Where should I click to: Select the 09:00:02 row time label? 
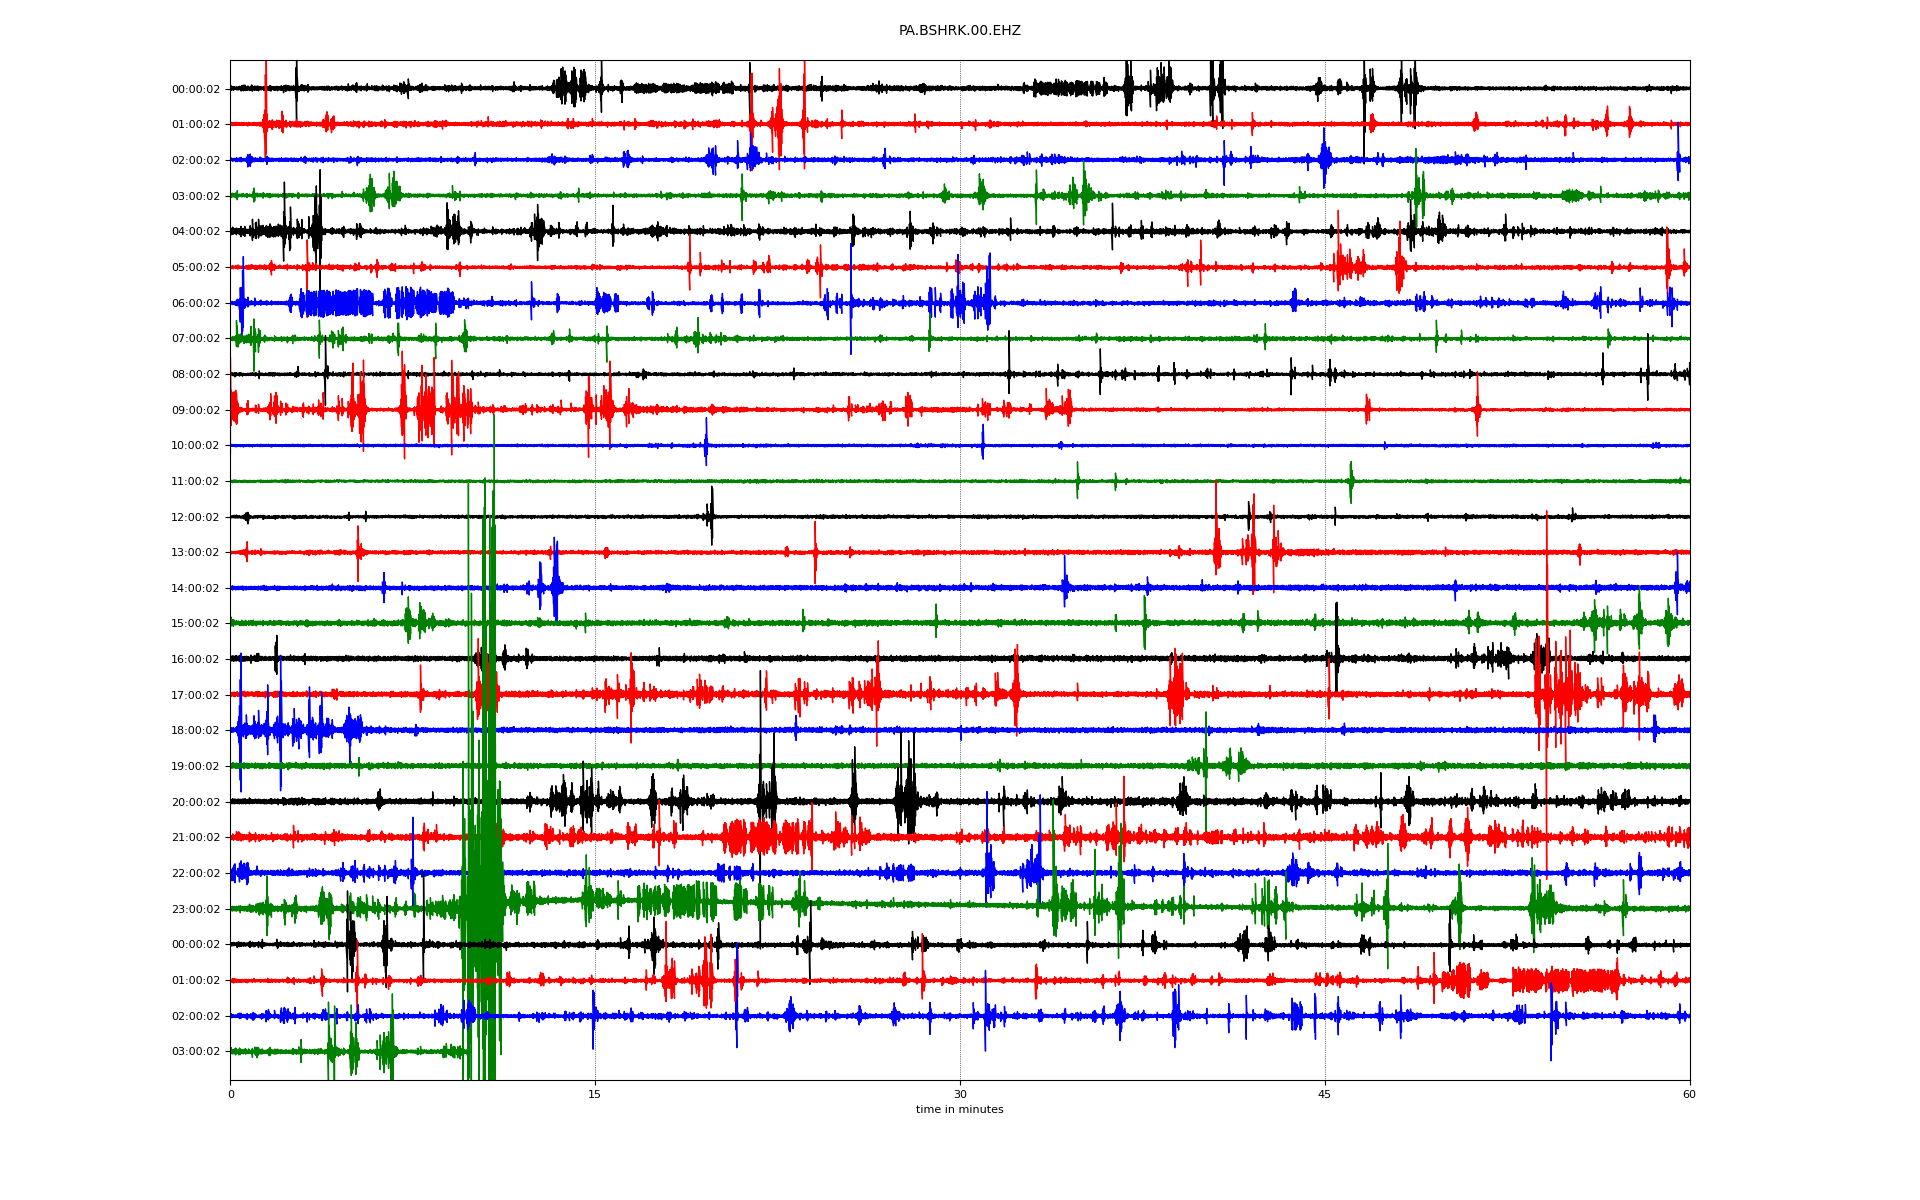click(x=195, y=410)
